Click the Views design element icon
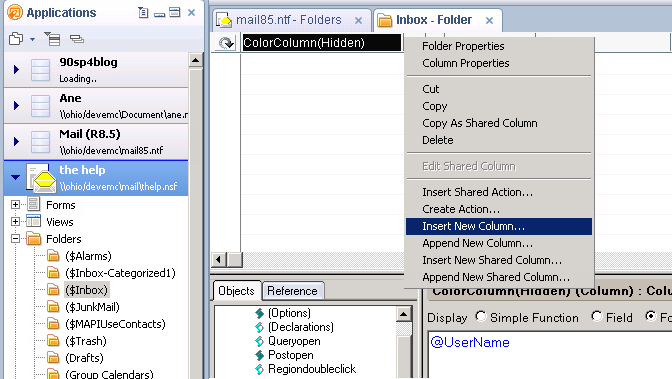Screen dimensions: 672x379 tap(33, 221)
